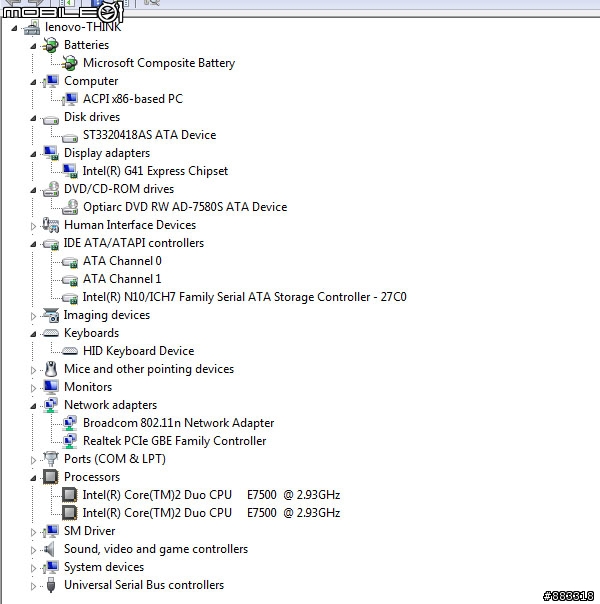Screen dimensions: 600x604
Task: Select the SM Driver label
Action: coord(89,531)
